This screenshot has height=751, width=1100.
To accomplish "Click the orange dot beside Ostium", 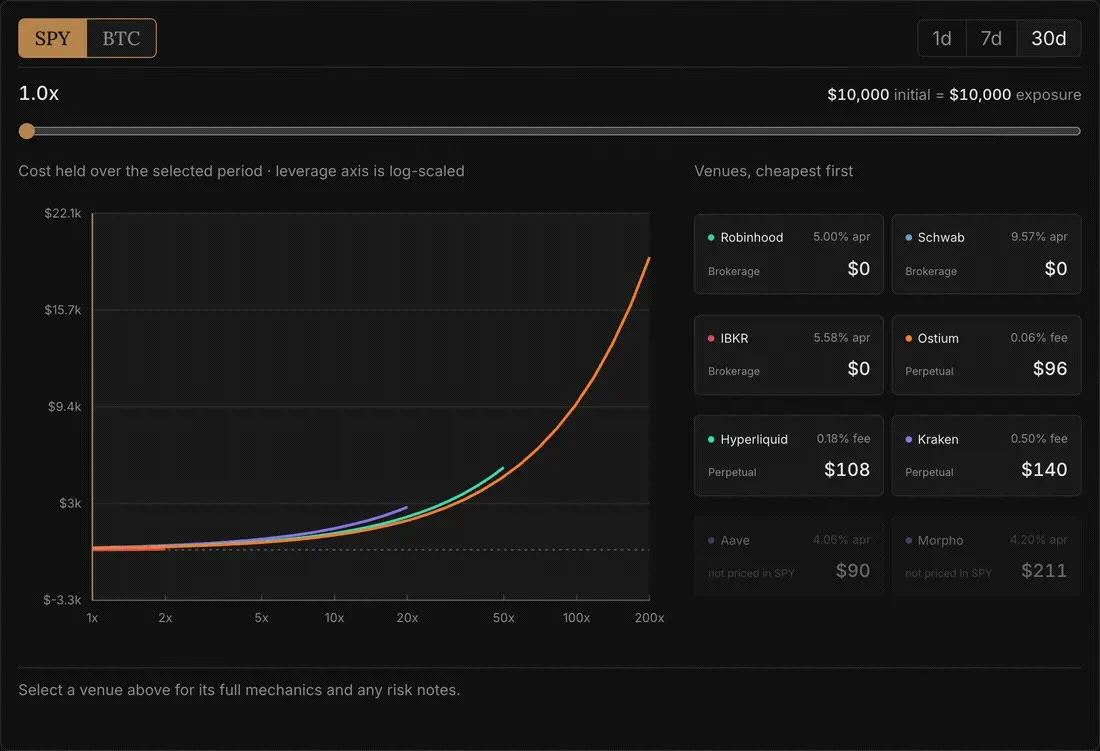I will [x=908, y=339].
